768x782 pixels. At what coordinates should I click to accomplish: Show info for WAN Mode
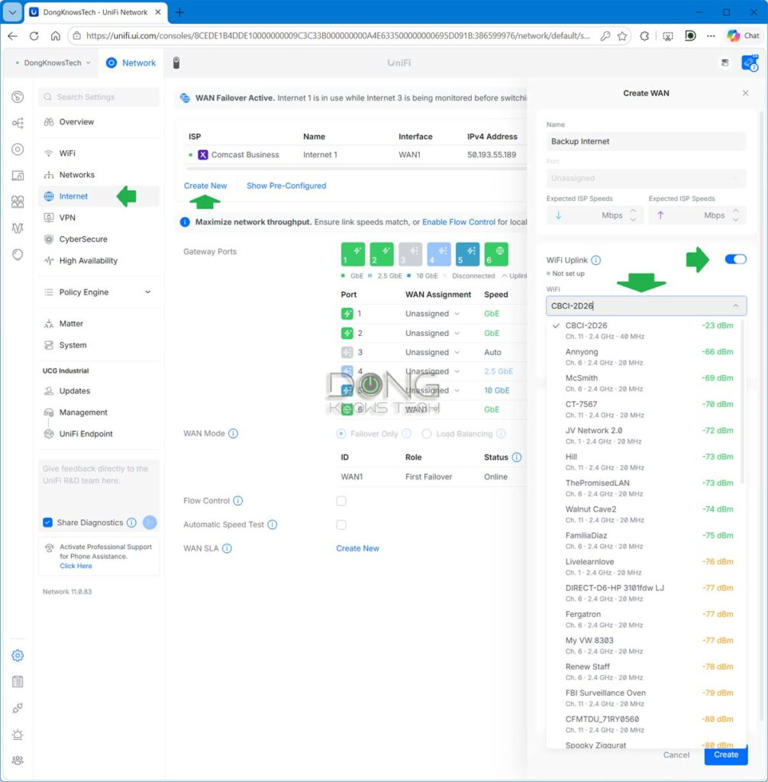[x=233, y=433]
